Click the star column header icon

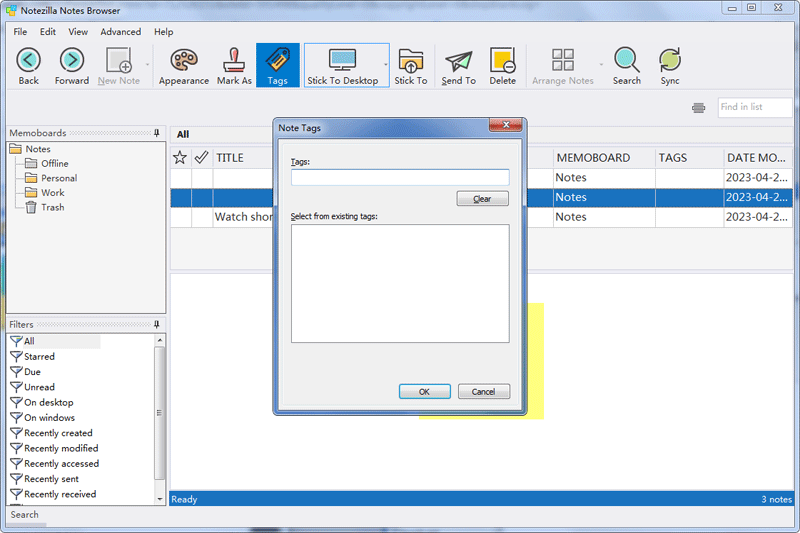coord(180,158)
